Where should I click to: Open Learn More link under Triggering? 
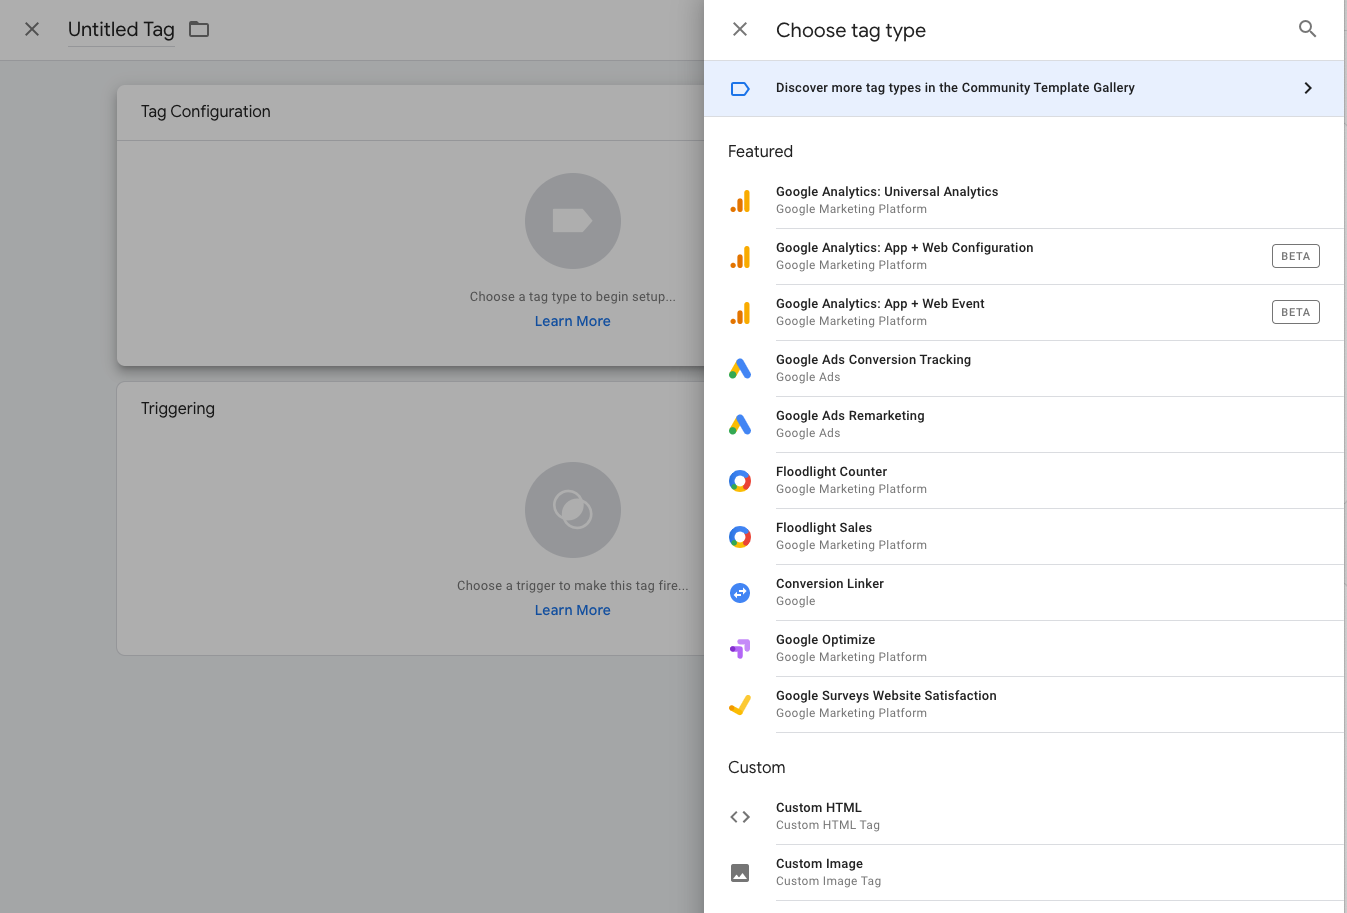pyautogui.click(x=572, y=610)
